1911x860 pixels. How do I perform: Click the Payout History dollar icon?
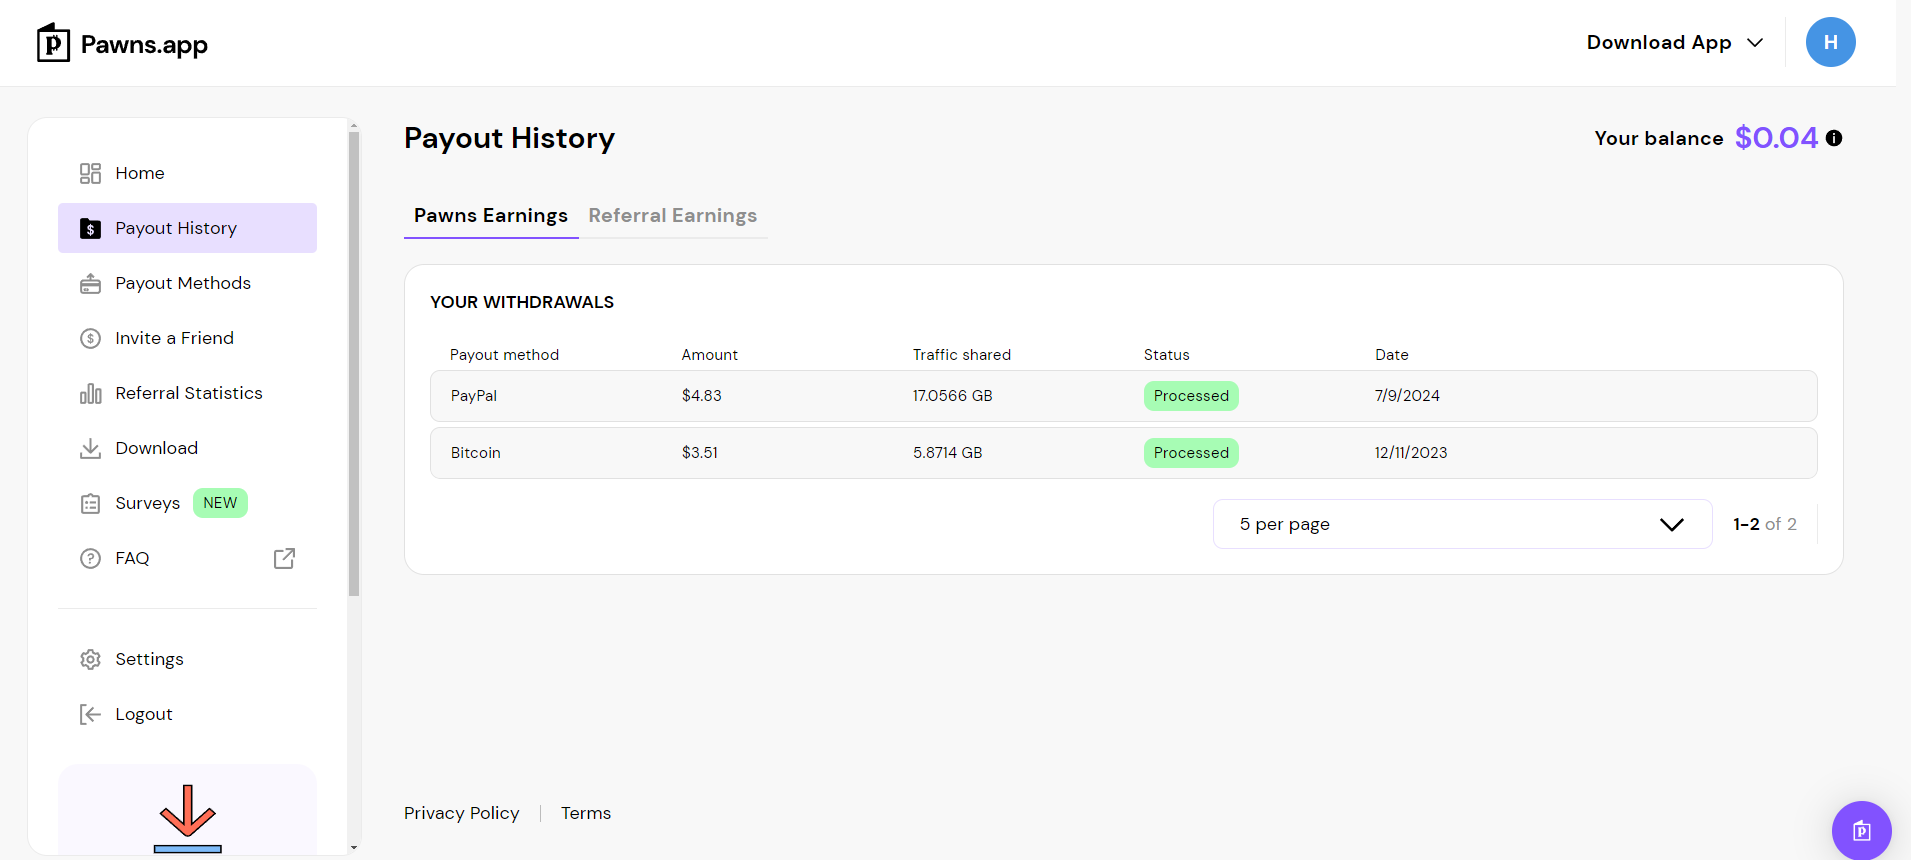click(90, 228)
